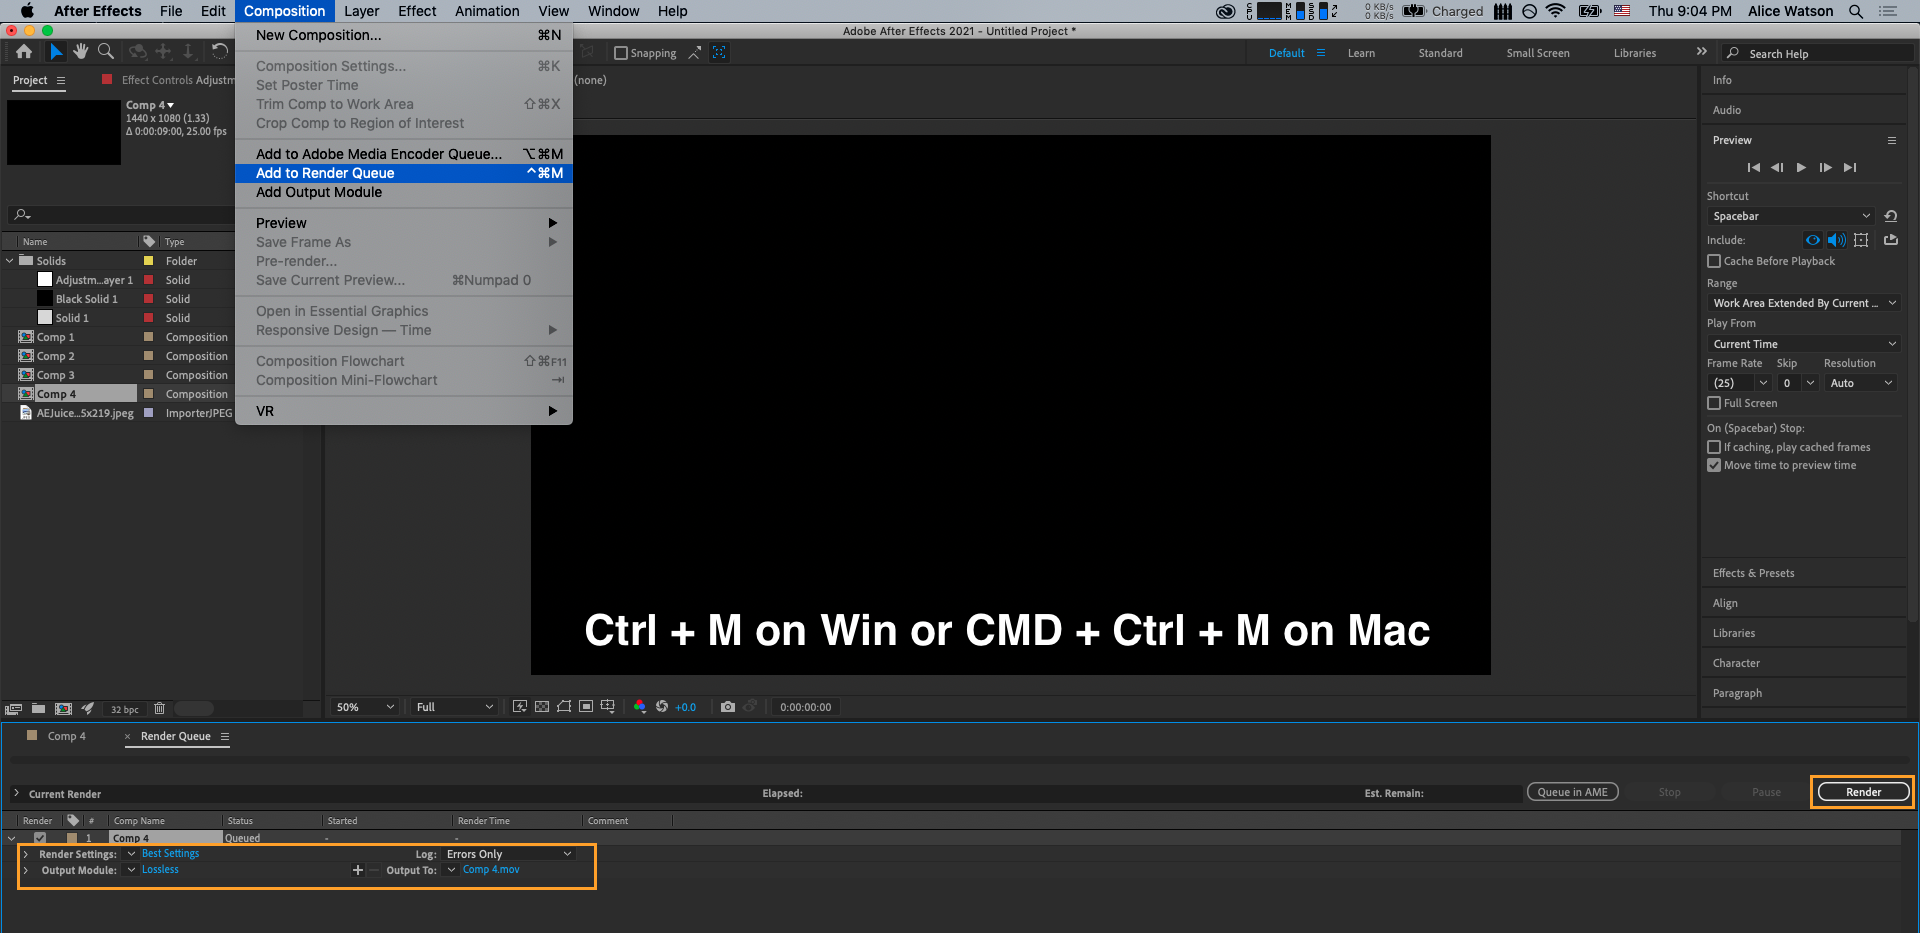Viewport: 1920px width, 933px height.
Task: Enable Full Screen preview checkbox
Action: 1714,403
